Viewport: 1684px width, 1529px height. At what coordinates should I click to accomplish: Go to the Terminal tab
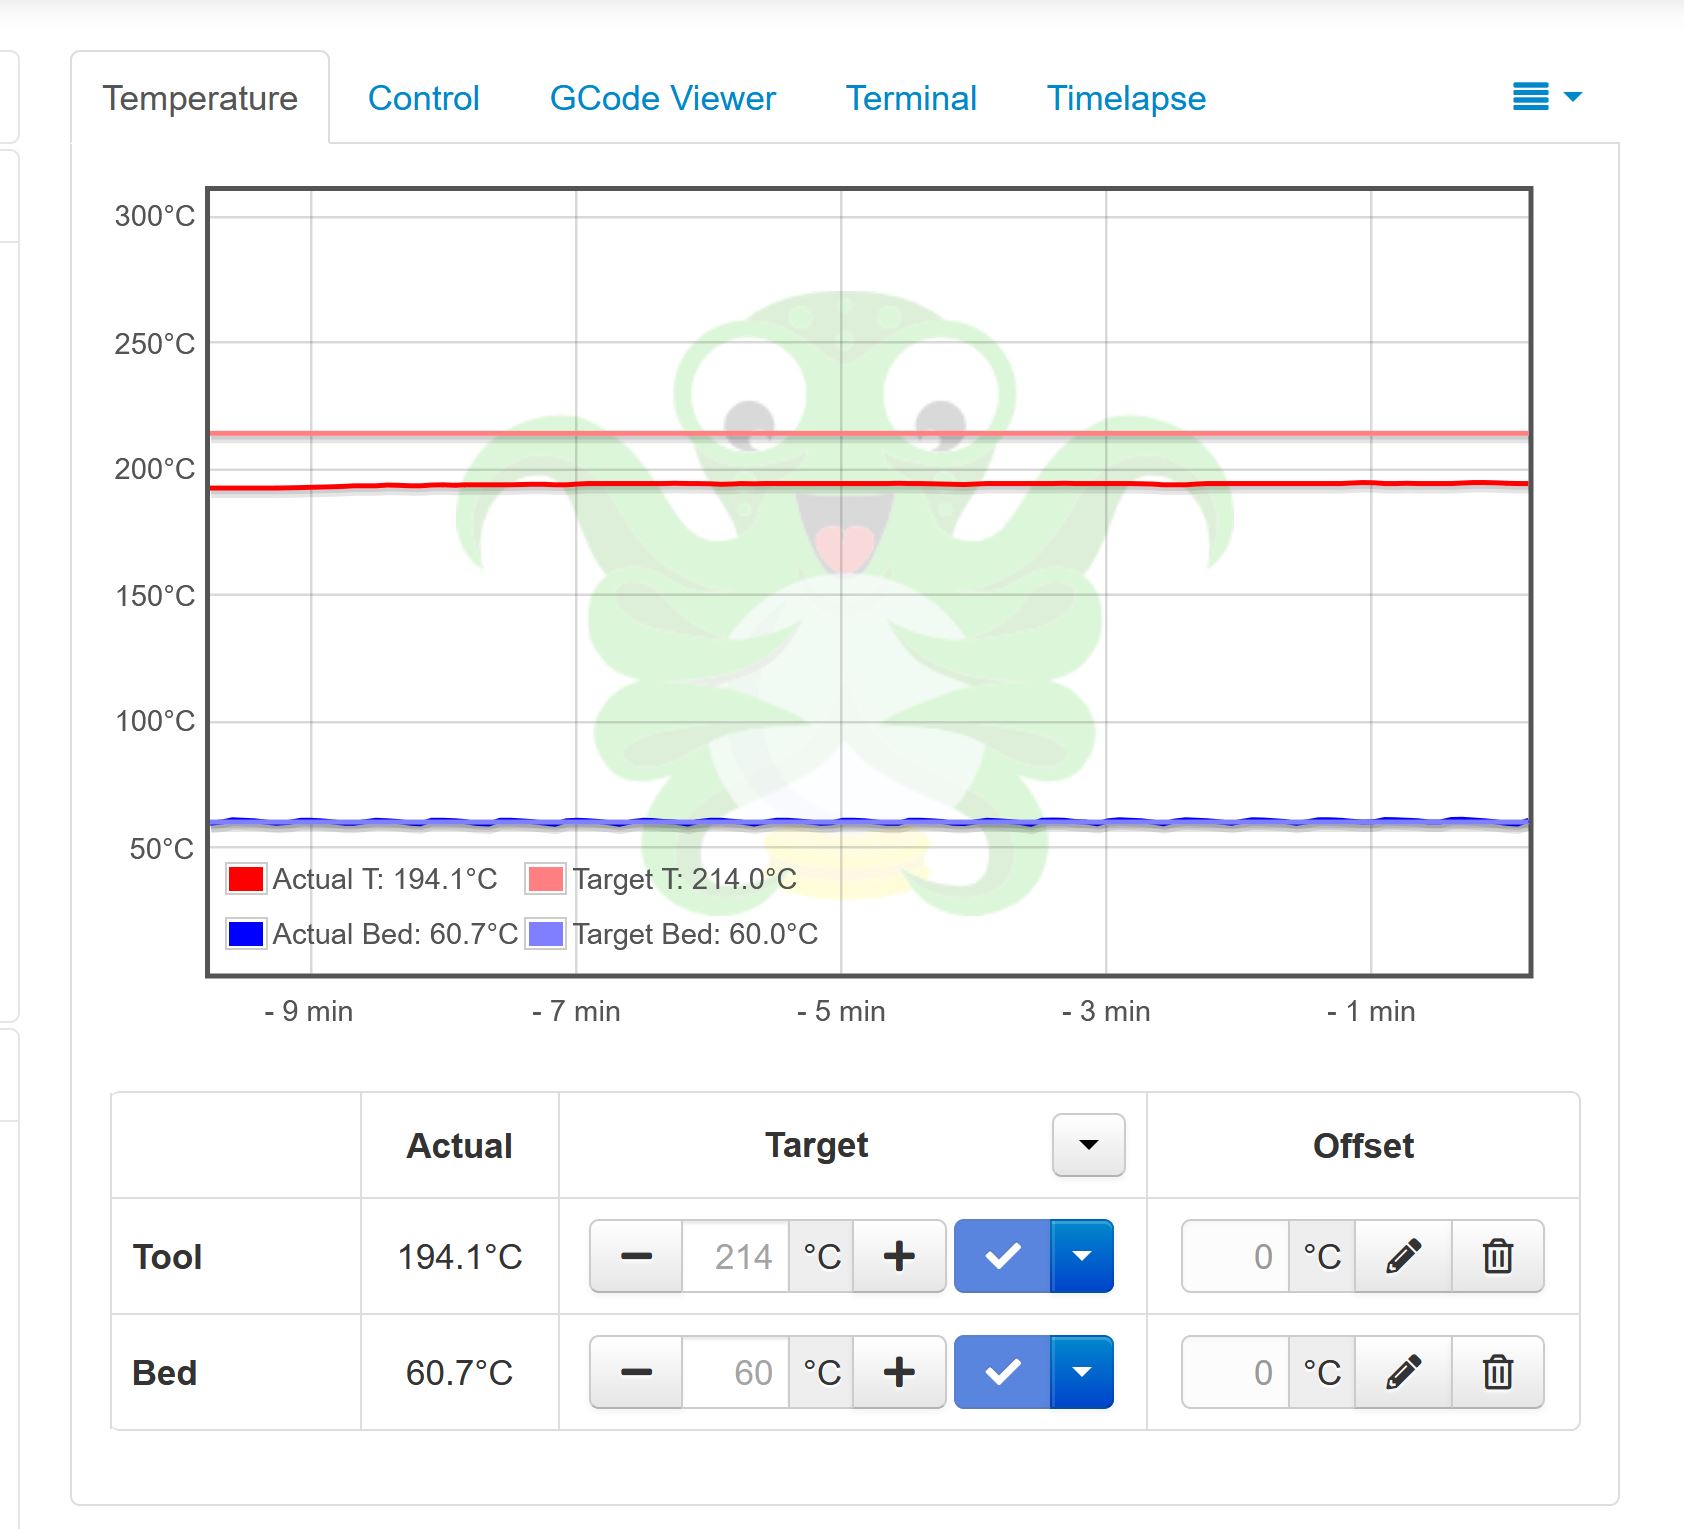pyautogui.click(x=911, y=98)
